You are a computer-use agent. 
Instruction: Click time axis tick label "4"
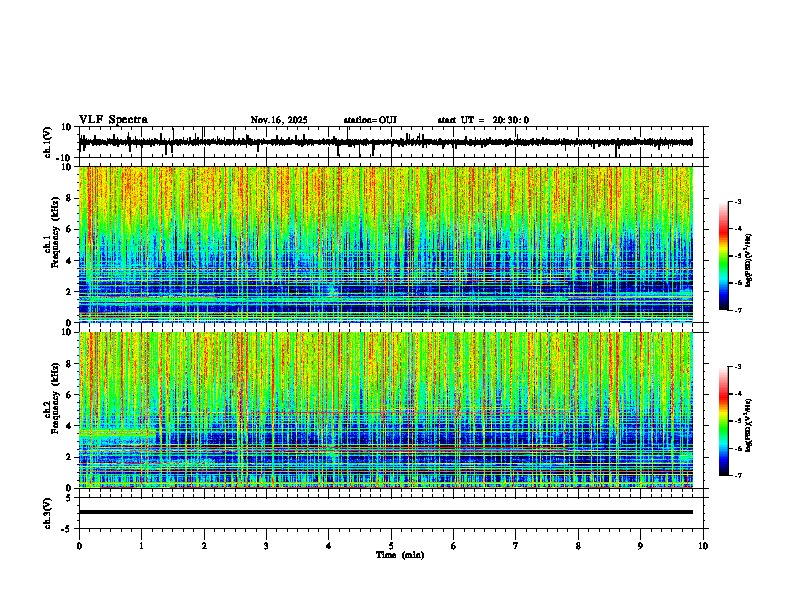329,546
